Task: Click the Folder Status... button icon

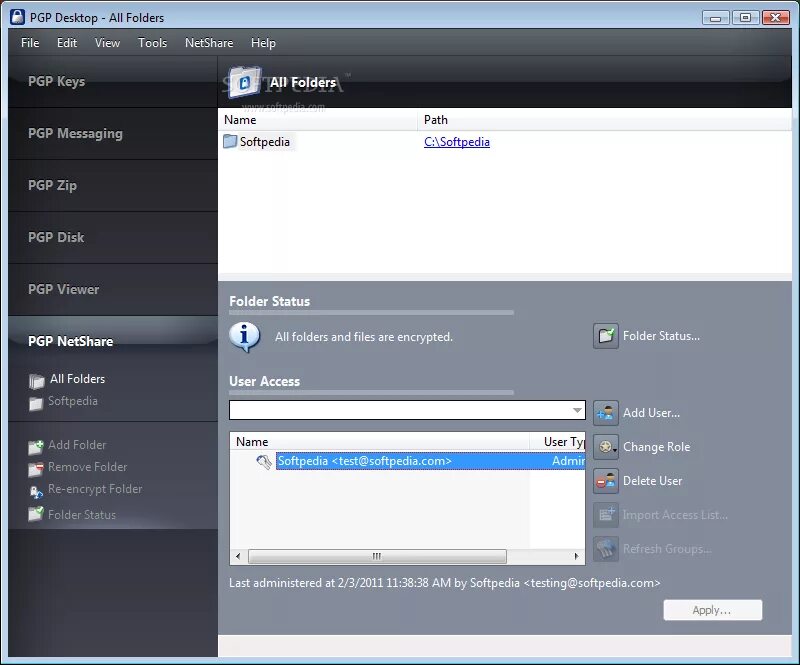Action: [606, 336]
